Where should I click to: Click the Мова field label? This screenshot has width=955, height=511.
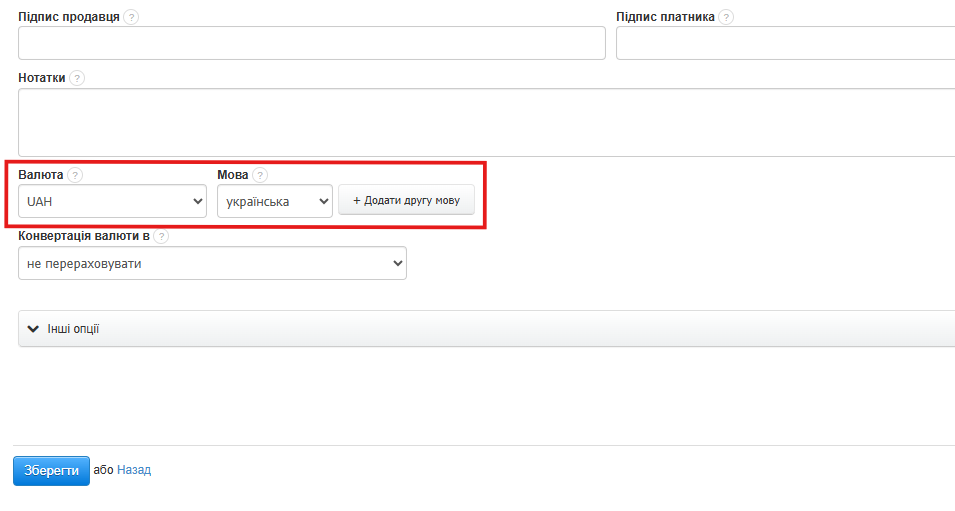(232, 175)
